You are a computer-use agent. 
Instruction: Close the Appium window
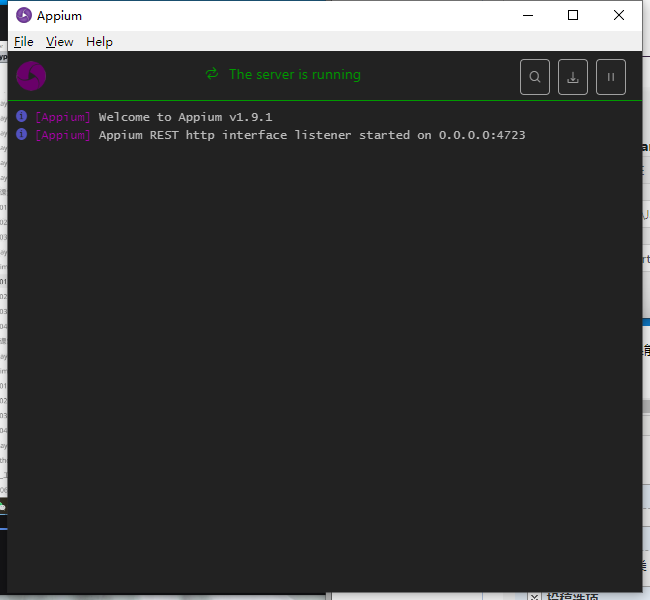619,15
